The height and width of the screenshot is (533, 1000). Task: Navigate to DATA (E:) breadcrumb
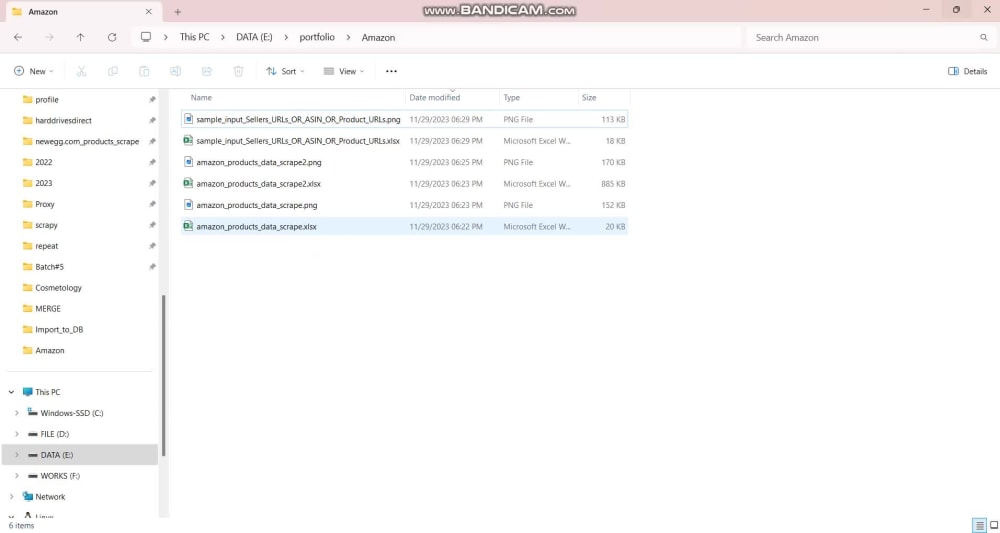(254, 37)
